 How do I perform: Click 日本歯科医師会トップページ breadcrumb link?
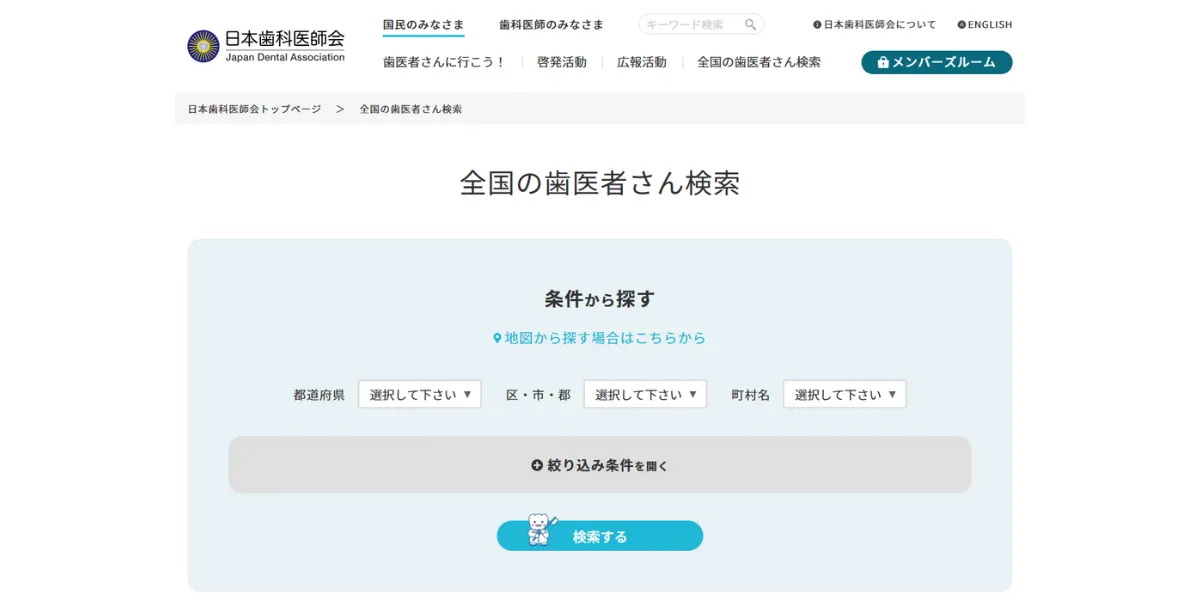(255, 109)
